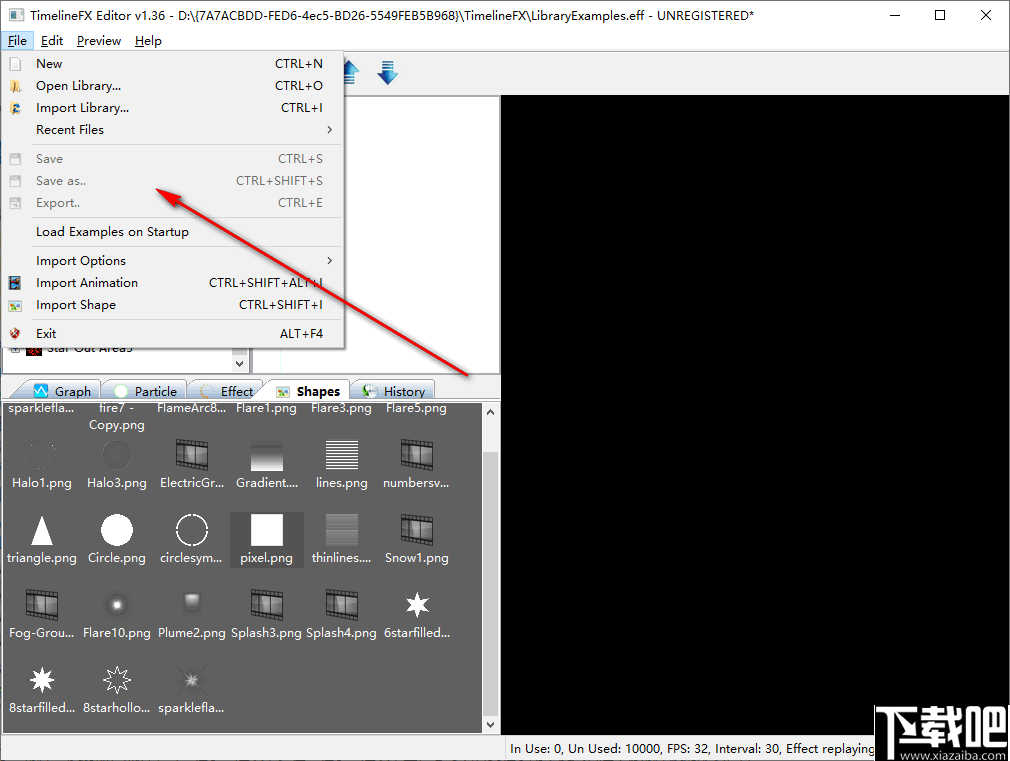Click Import Shape in the File menu
The width and height of the screenshot is (1010, 761).
coord(74,304)
